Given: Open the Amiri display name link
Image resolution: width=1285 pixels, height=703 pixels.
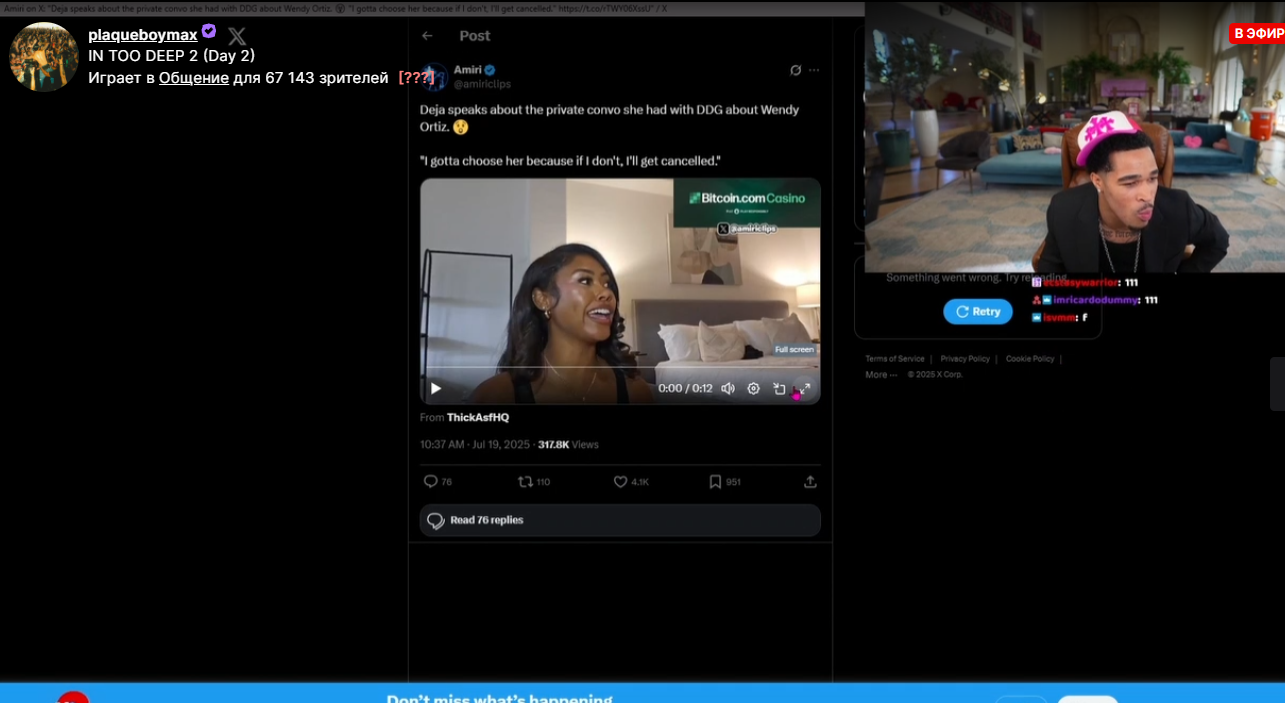Looking at the screenshot, I should click(467, 70).
